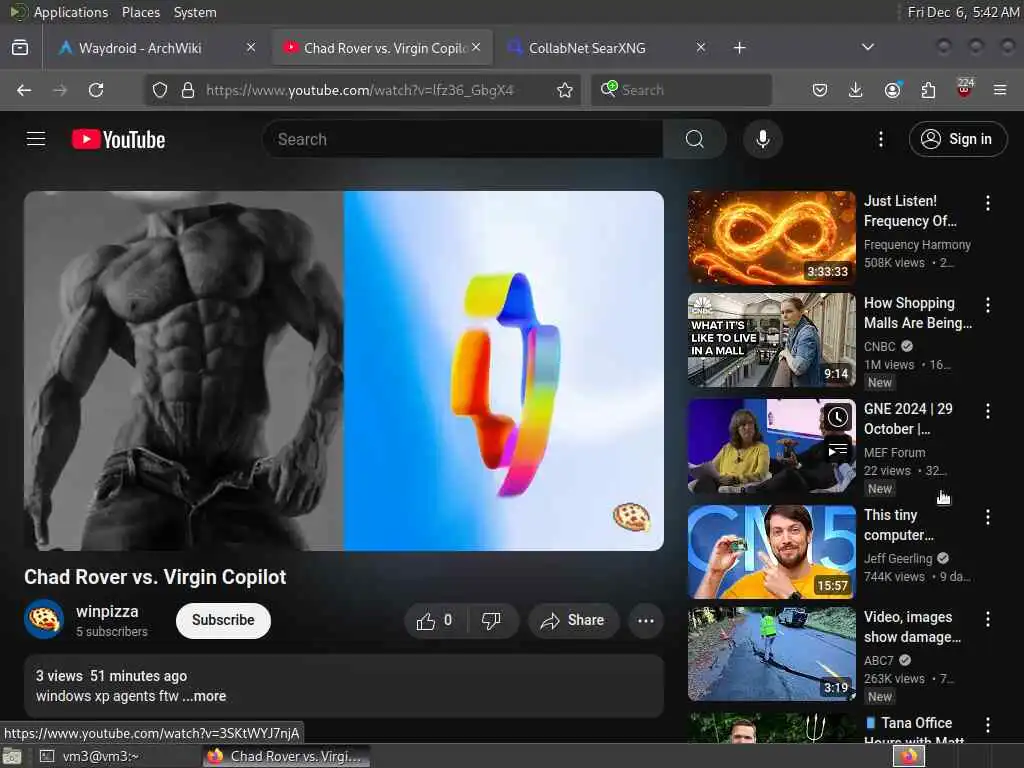Reload the page with the refresh icon
1024x768 pixels.
(96, 90)
